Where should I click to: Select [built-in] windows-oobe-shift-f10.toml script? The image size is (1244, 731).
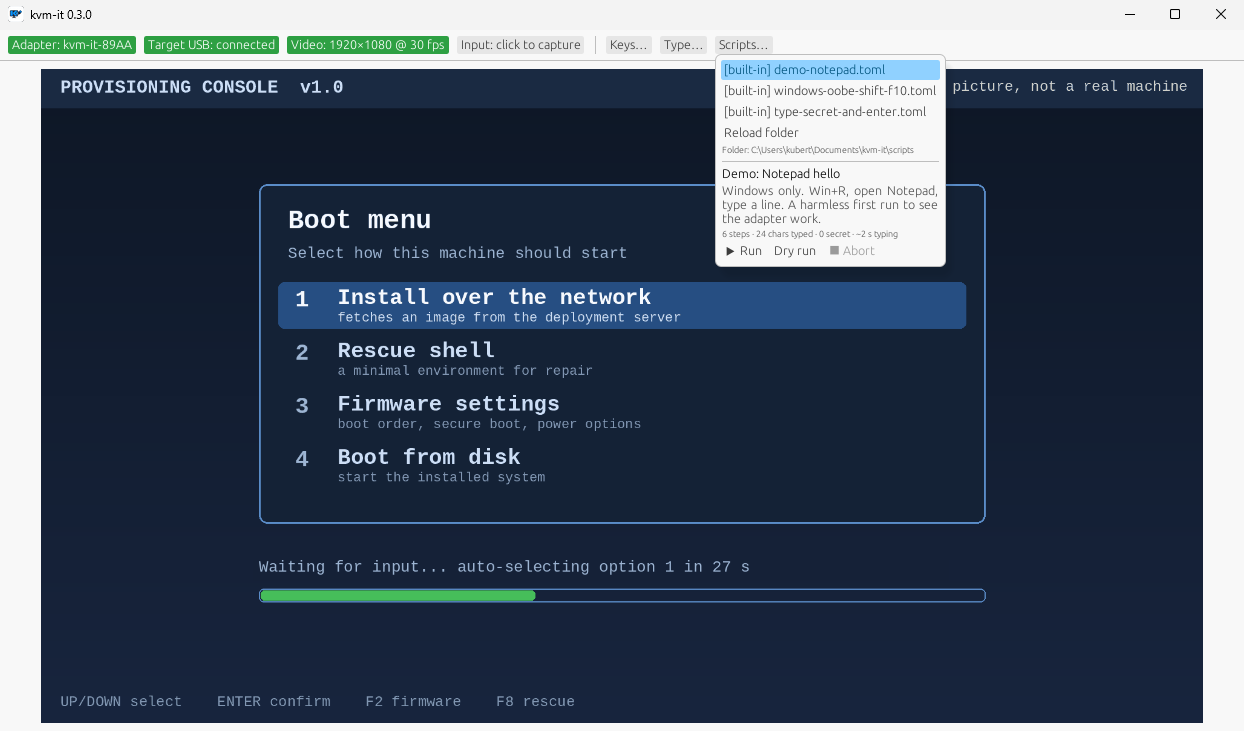tap(830, 91)
